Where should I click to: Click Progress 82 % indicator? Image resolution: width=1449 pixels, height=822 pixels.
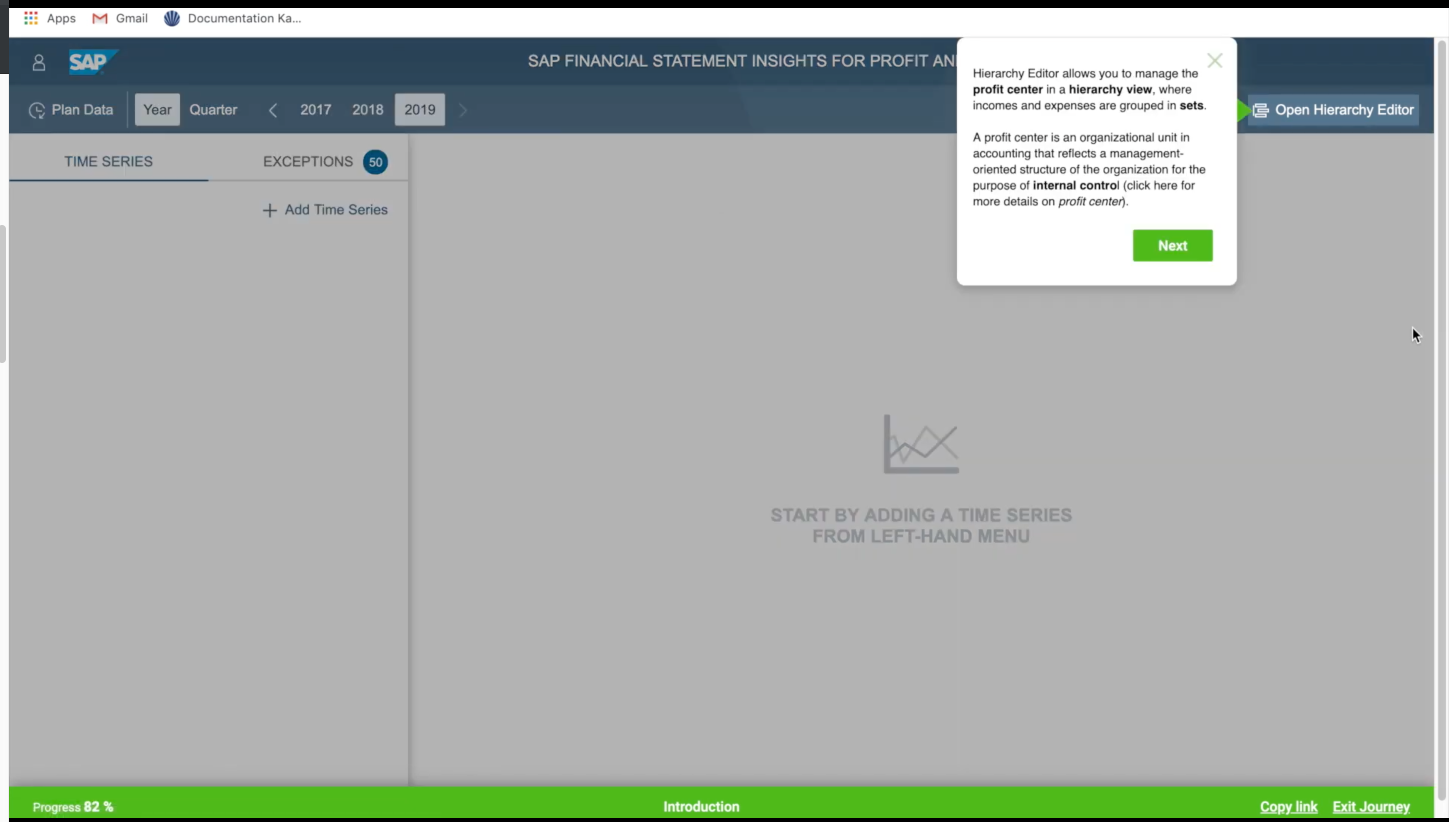point(73,807)
